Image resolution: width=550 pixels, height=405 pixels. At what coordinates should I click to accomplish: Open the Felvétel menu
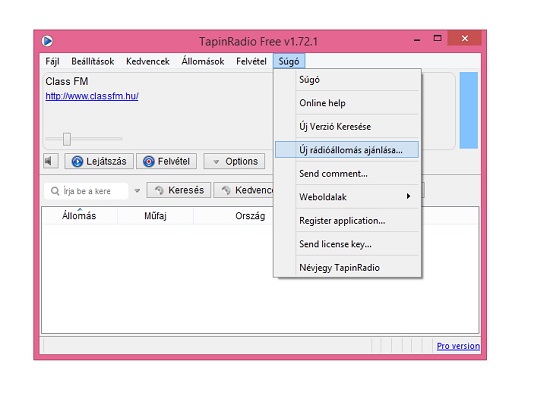point(251,61)
